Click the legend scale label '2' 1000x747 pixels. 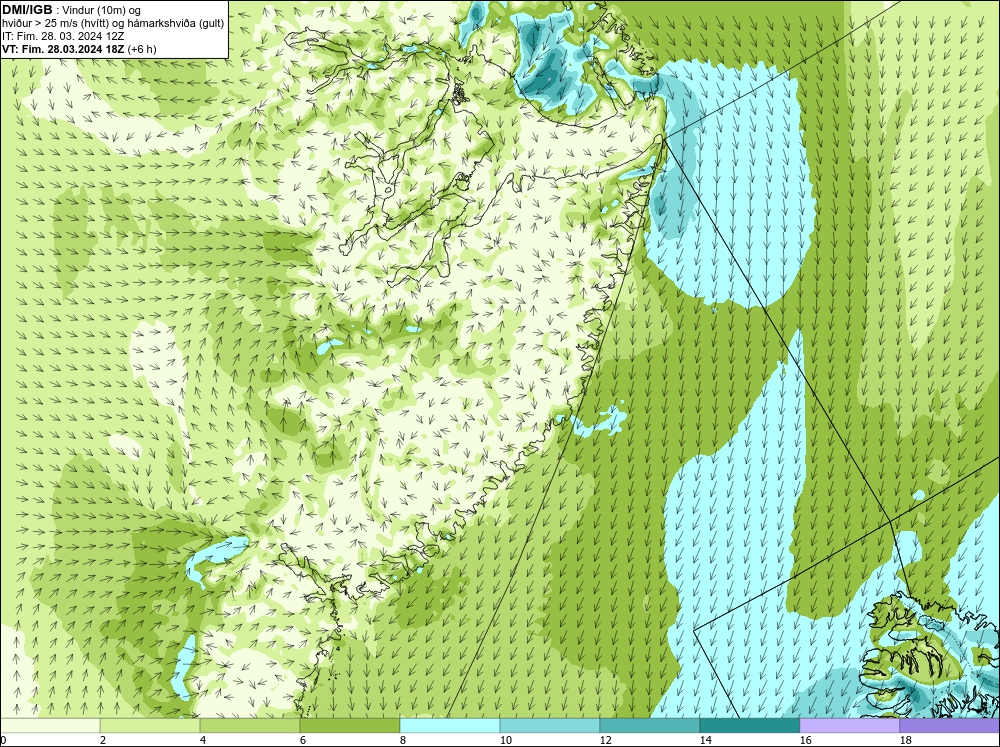coord(103,740)
